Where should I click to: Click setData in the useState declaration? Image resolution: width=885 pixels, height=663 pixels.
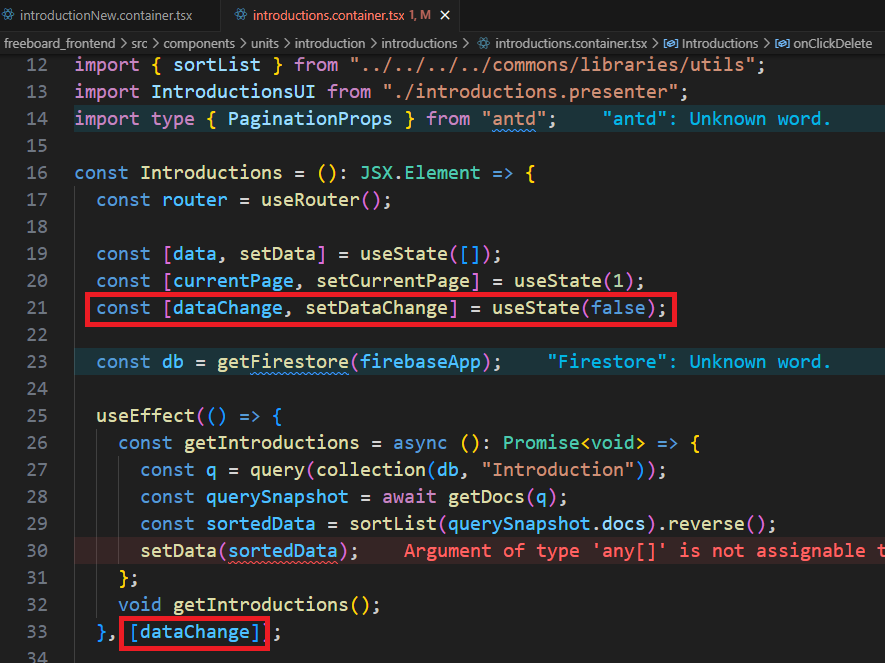pos(277,254)
